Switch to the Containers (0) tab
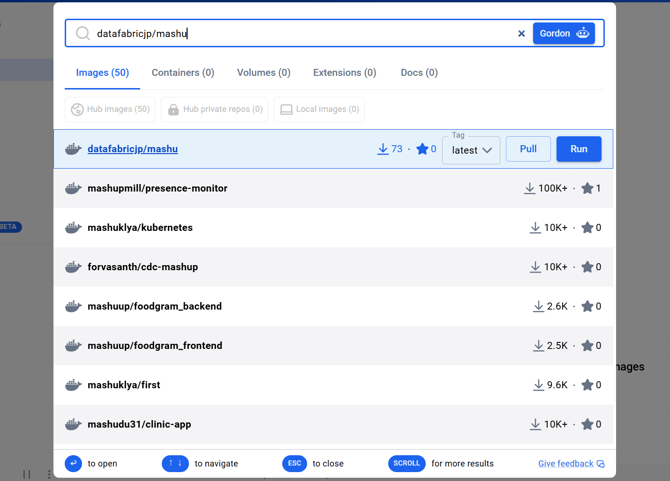The width and height of the screenshot is (670, 481). [x=183, y=73]
